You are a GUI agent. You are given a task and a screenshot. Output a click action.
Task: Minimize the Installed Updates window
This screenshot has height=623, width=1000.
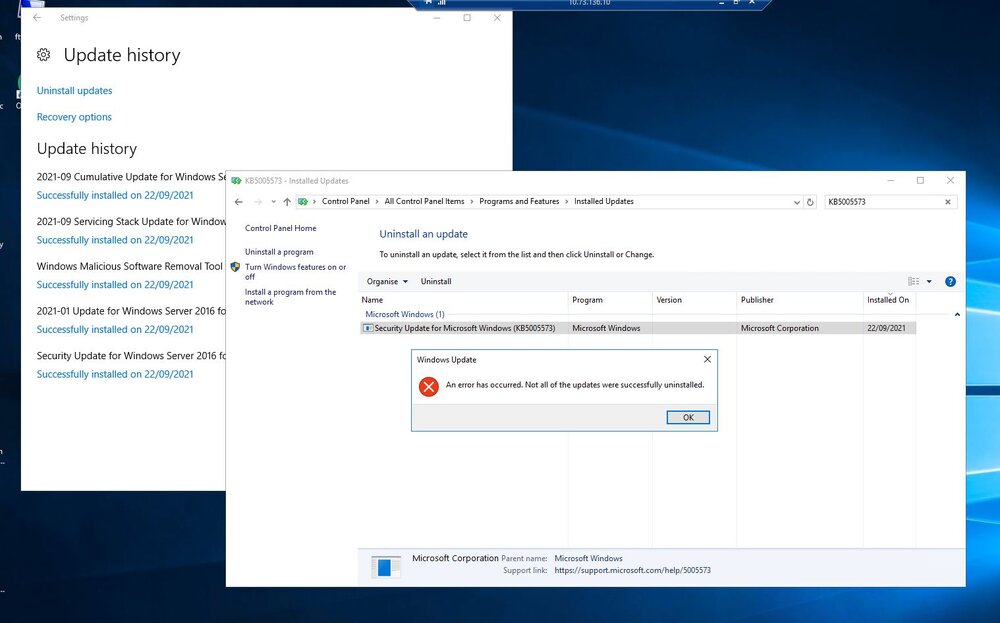tap(890, 180)
